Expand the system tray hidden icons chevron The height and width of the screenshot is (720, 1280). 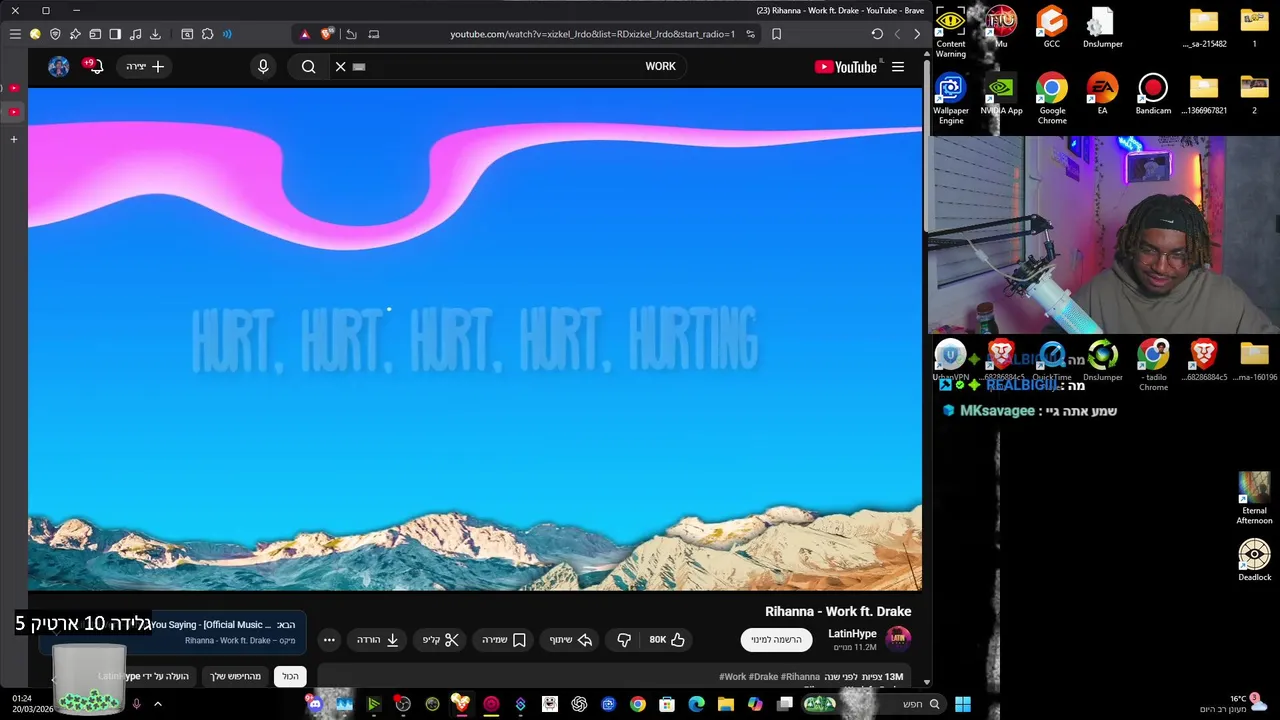(x=157, y=704)
